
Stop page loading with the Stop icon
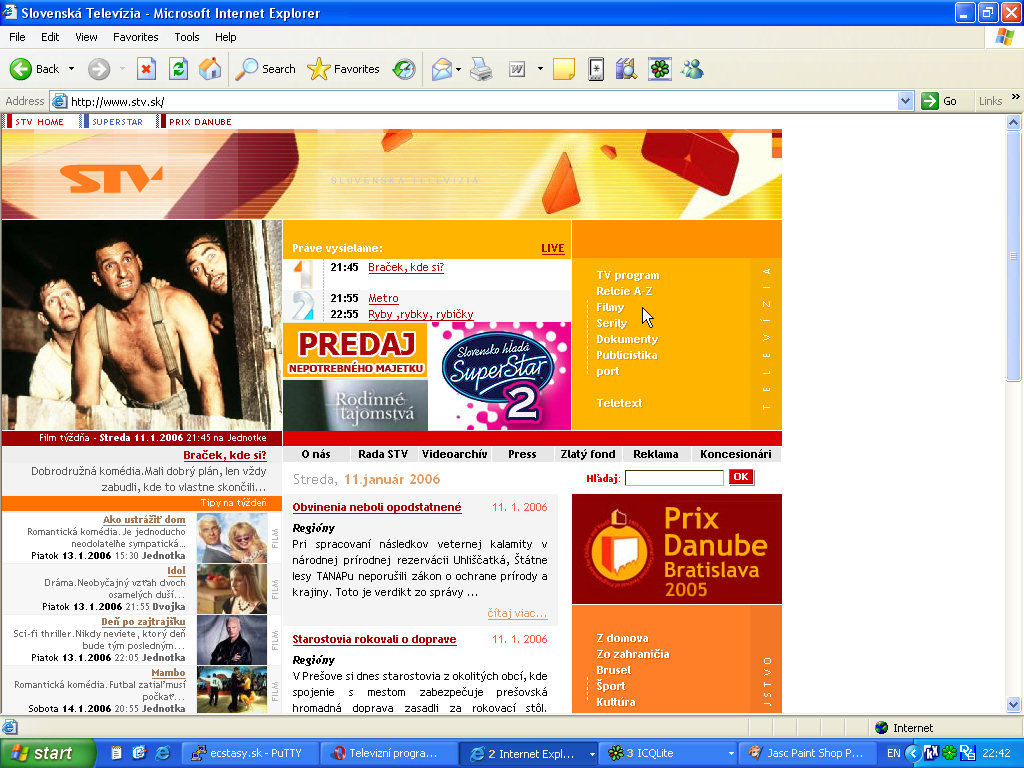146,69
